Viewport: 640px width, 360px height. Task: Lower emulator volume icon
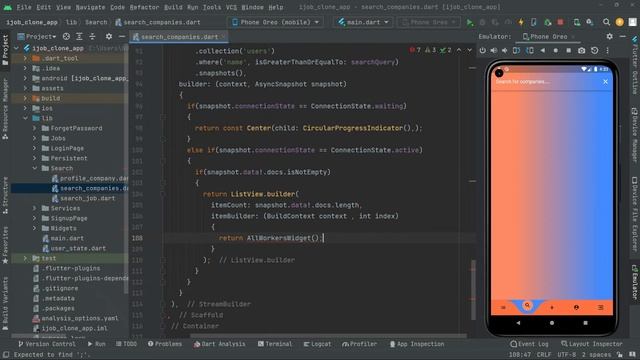[505, 50]
